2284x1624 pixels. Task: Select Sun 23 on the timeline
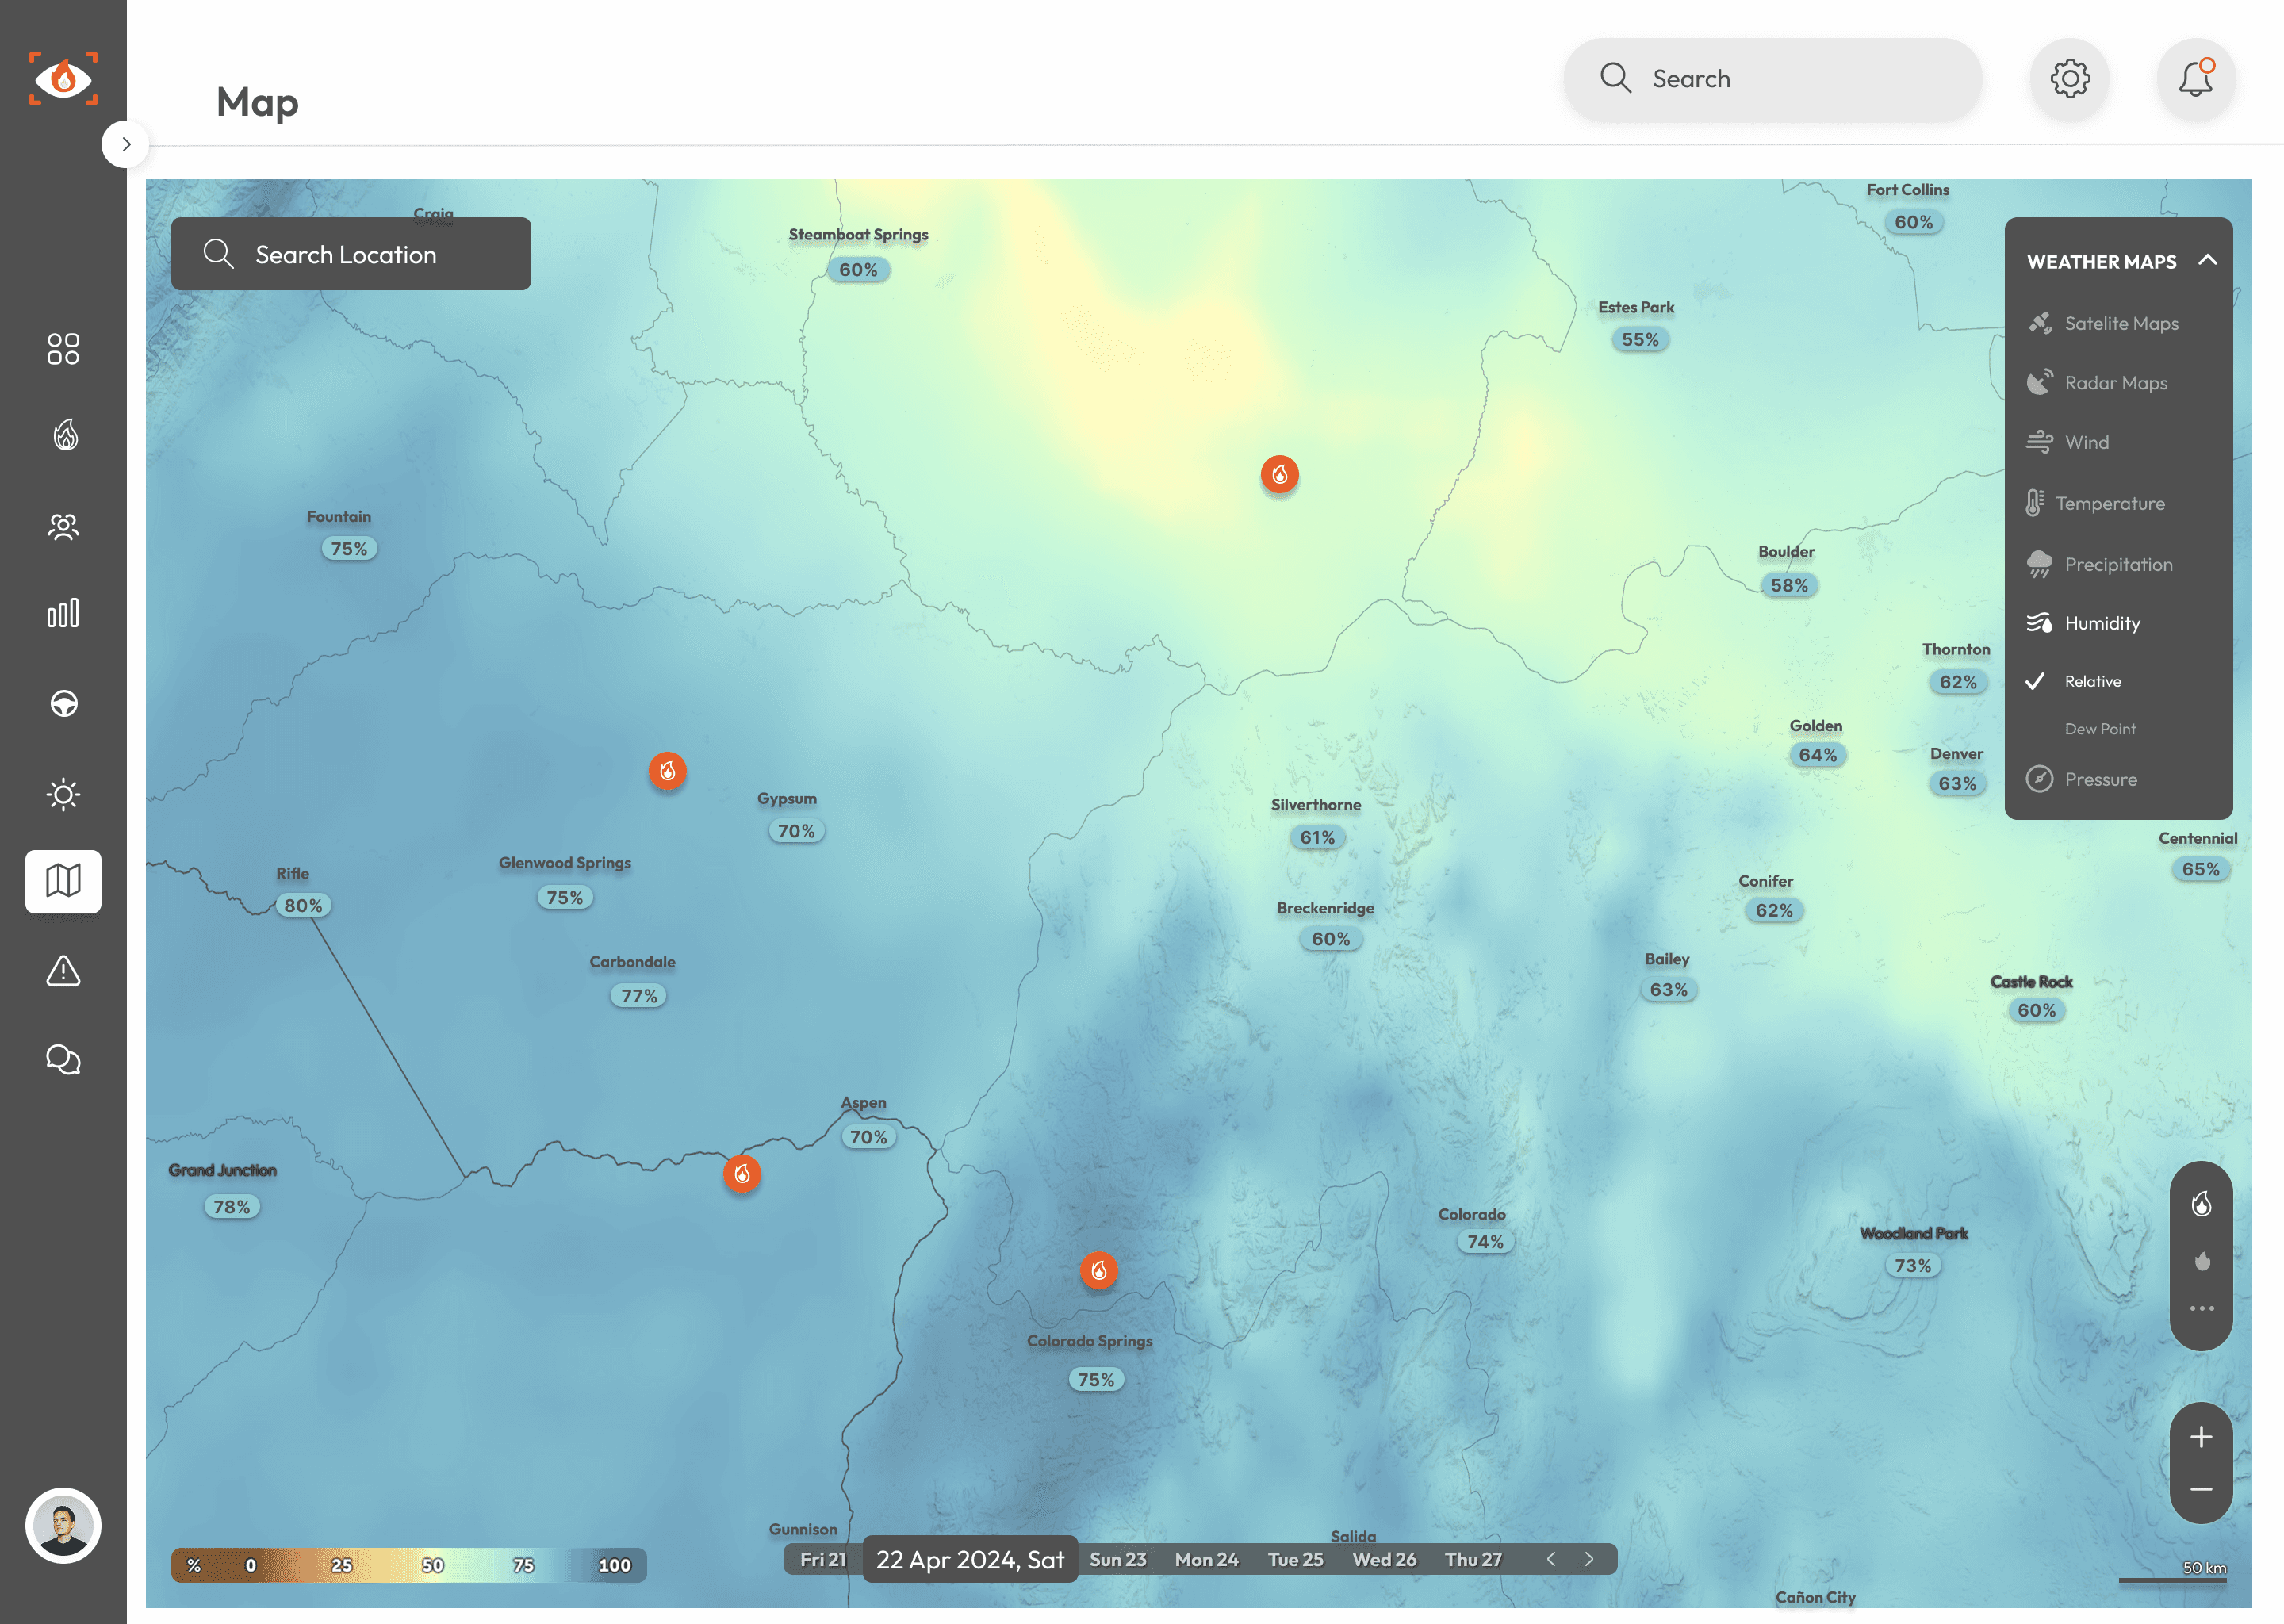click(x=1118, y=1559)
